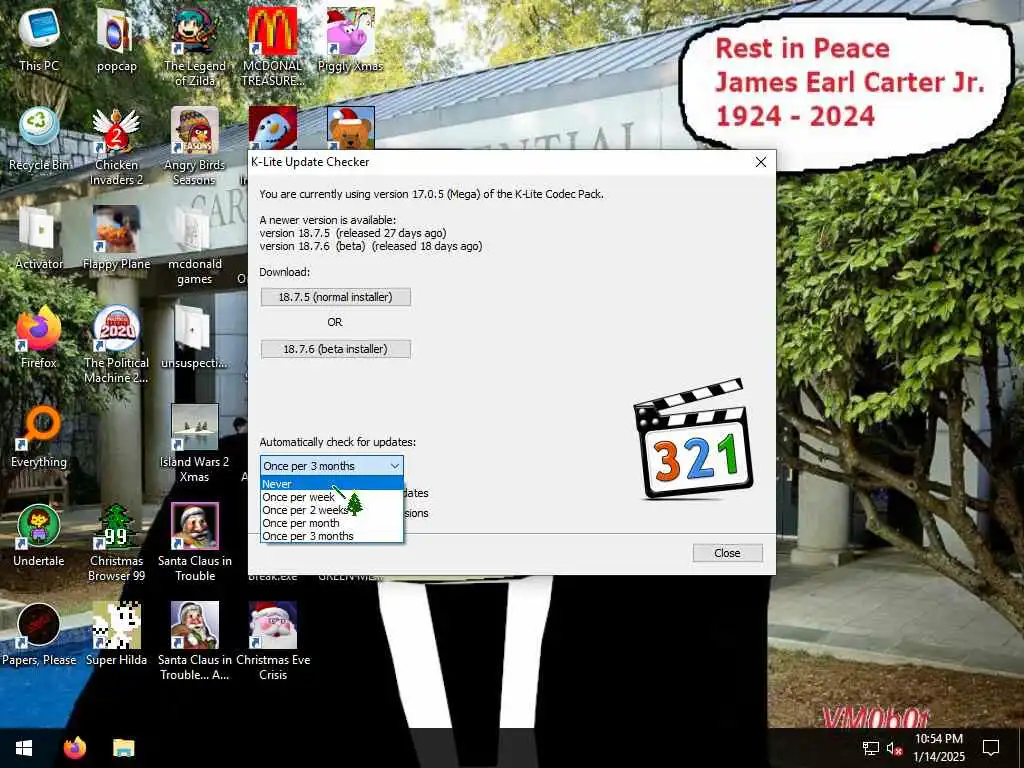Click the 'Automatically check for updates:' label

coord(338,442)
